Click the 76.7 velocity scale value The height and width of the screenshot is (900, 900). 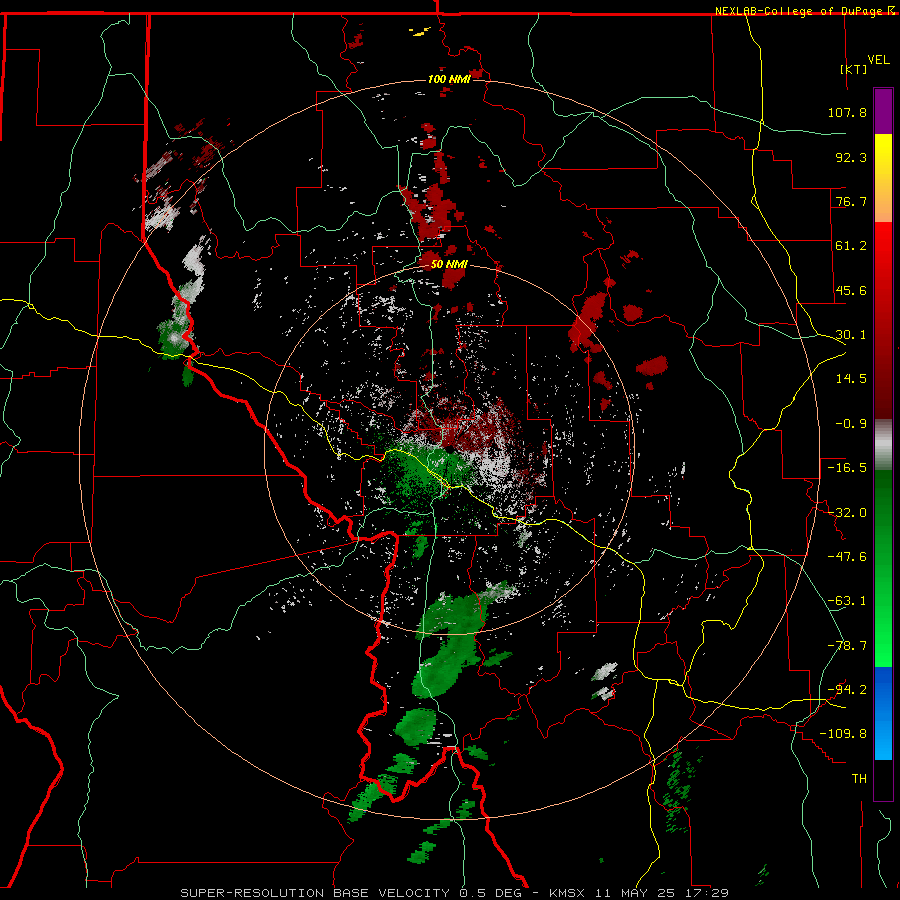click(x=851, y=201)
